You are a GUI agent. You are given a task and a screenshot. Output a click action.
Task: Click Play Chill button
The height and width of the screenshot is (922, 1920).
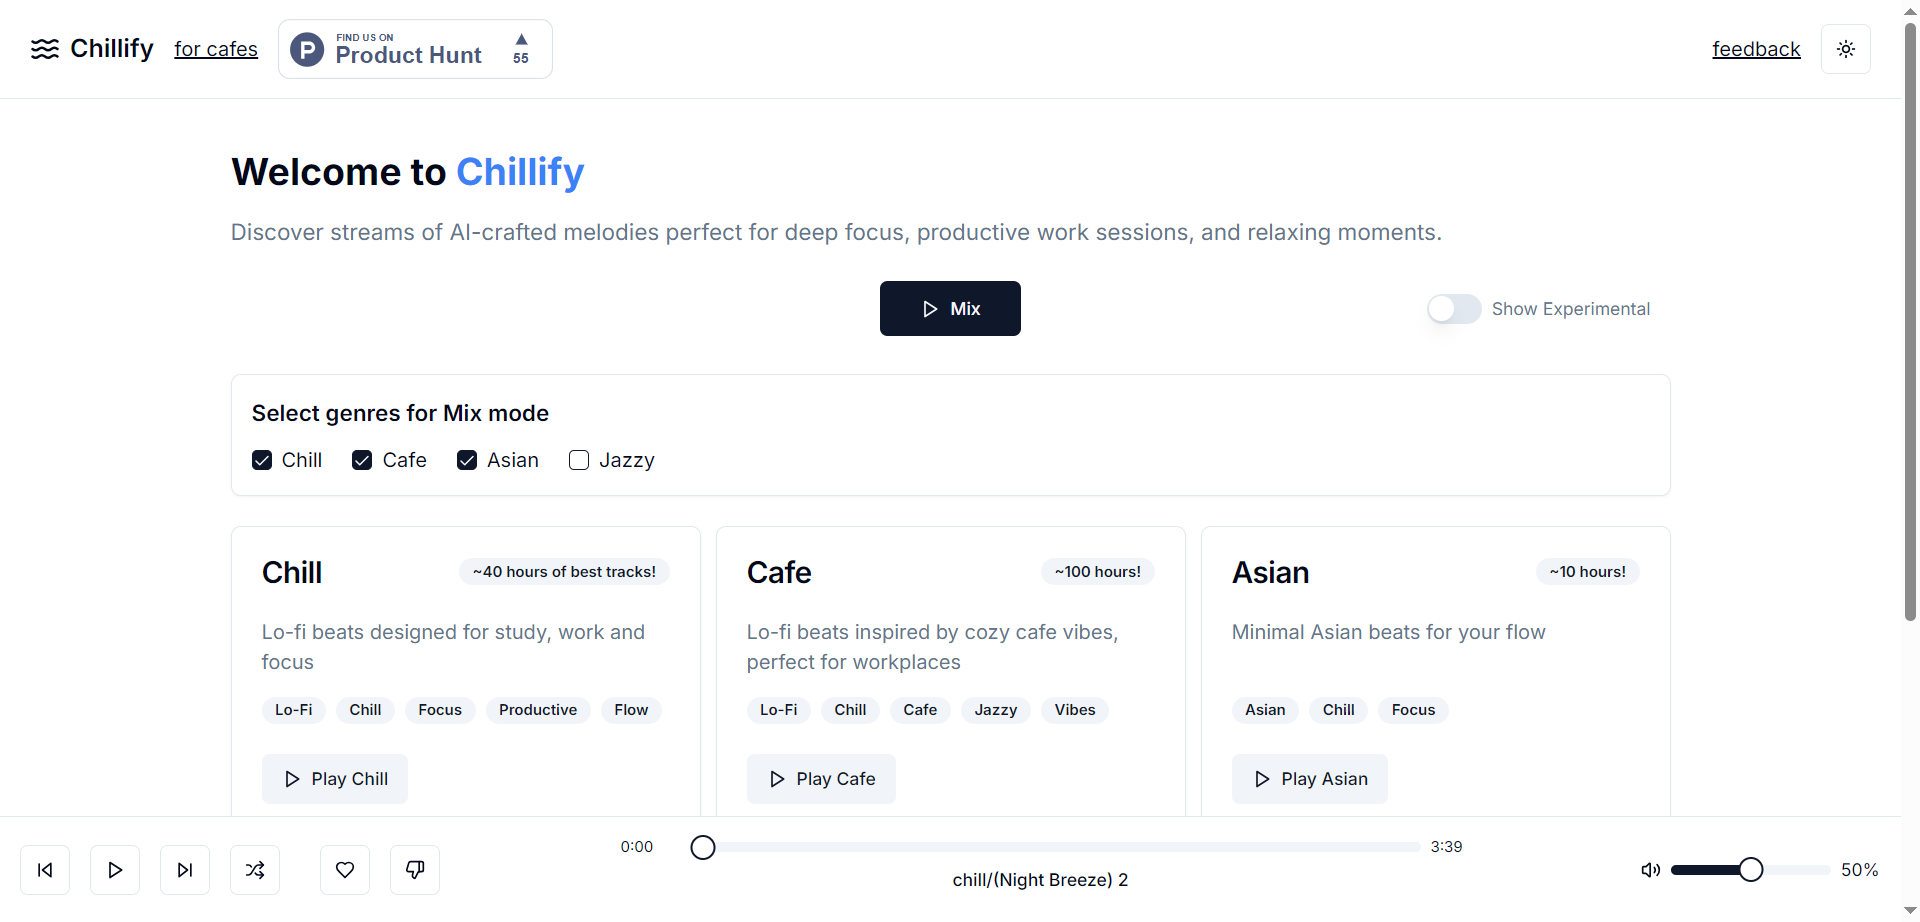[335, 779]
